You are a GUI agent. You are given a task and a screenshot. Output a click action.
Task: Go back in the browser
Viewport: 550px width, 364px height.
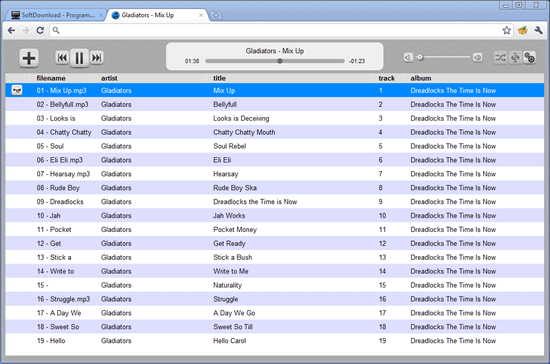pos(11,31)
